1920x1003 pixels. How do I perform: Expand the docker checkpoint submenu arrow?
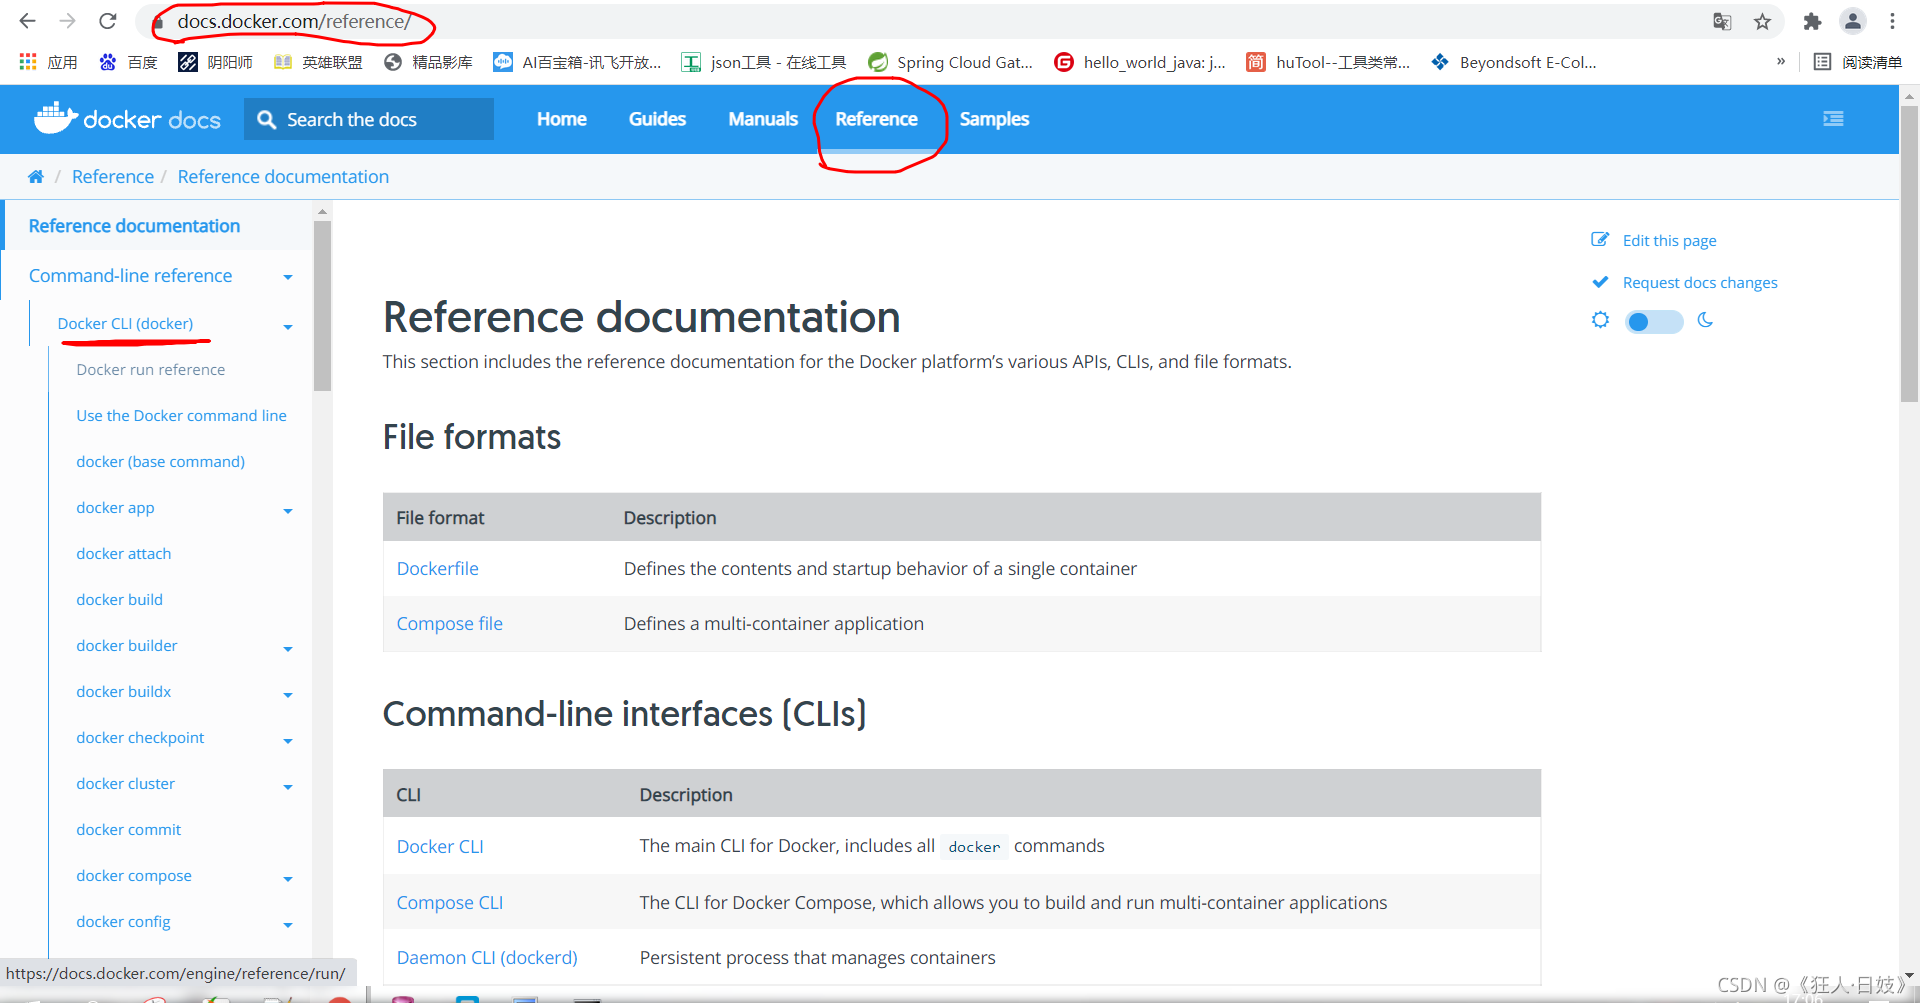click(x=288, y=741)
